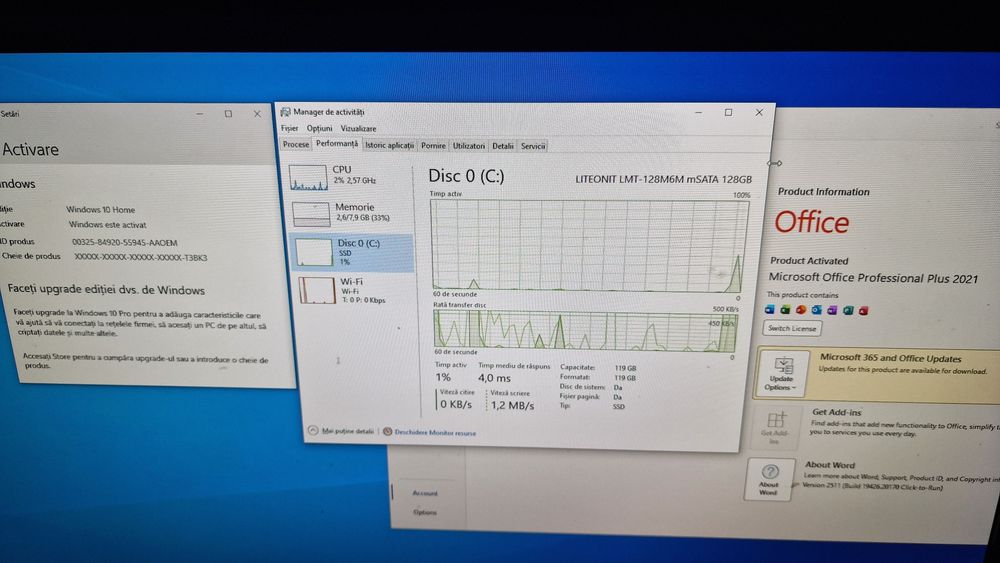Click the Microsoft 365 and Office Updates heading
The image size is (1000, 563).
click(x=890, y=358)
